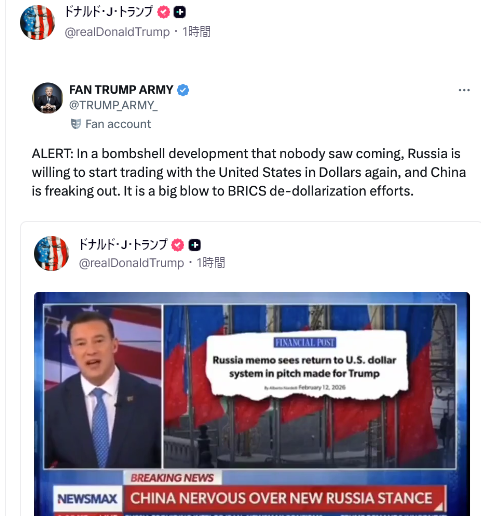Click the Fan account mask icon
This screenshot has height=516, width=481.
[x=76, y=124]
